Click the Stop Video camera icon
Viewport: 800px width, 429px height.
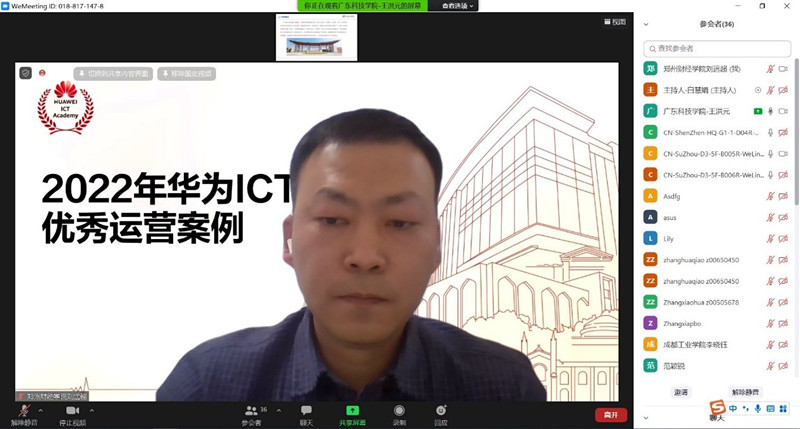click(x=72, y=410)
